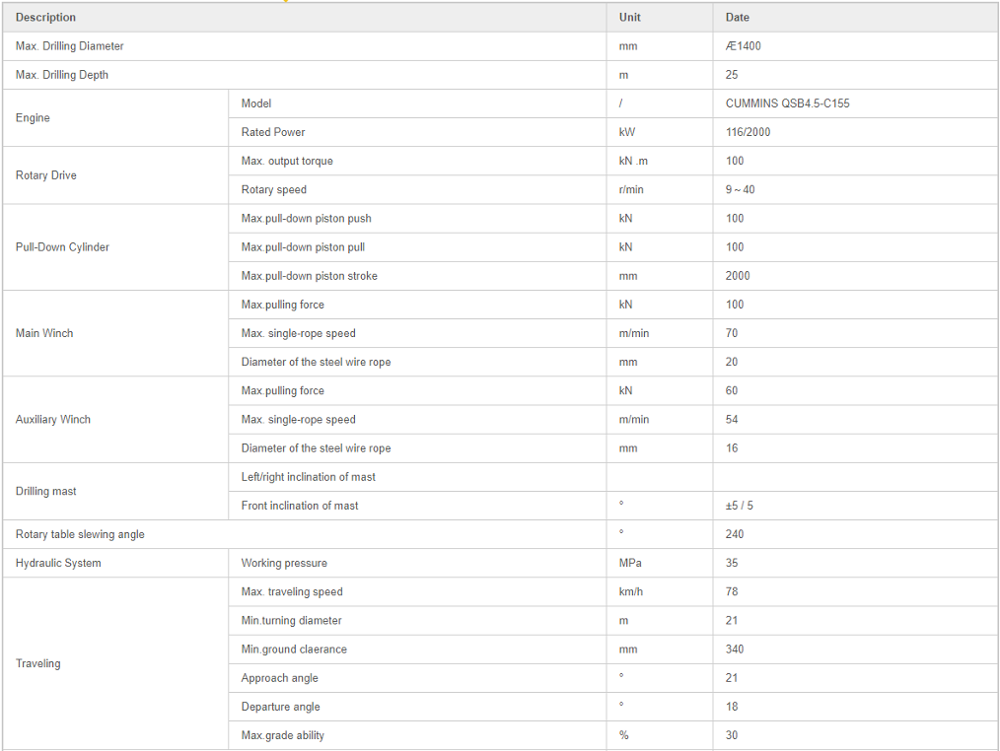Select the Max.grade ability label
Viewport: 1000px width, 751px height.
(282, 735)
